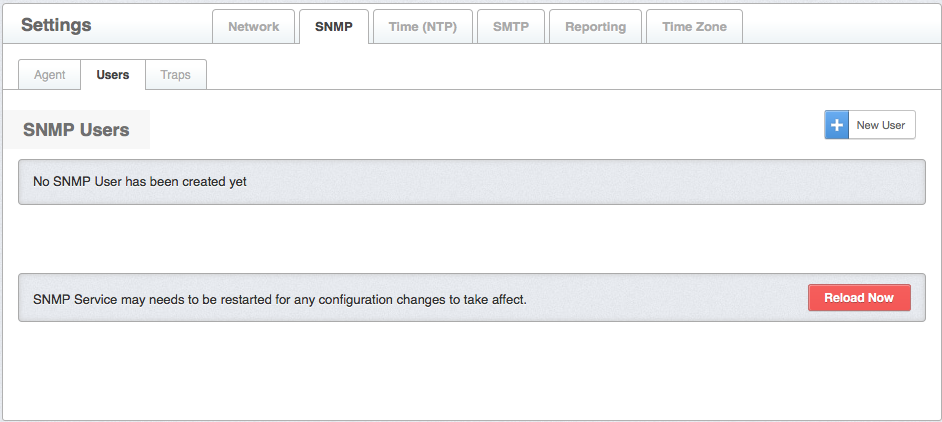Click the Settings page title
This screenshot has height=422, width=942.
click(56, 25)
